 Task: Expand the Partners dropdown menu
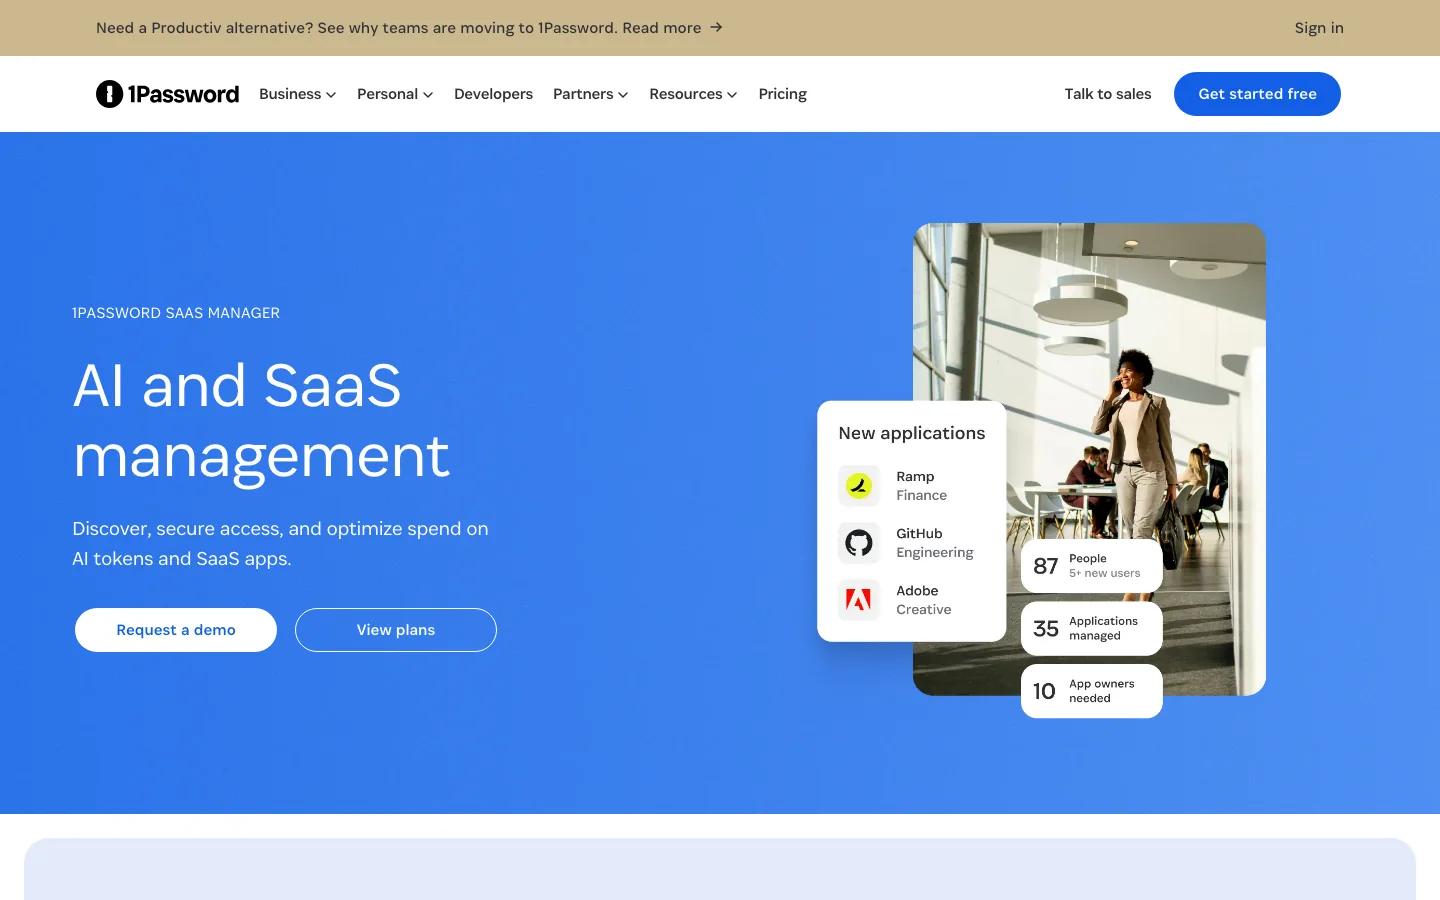click(591, 94)
